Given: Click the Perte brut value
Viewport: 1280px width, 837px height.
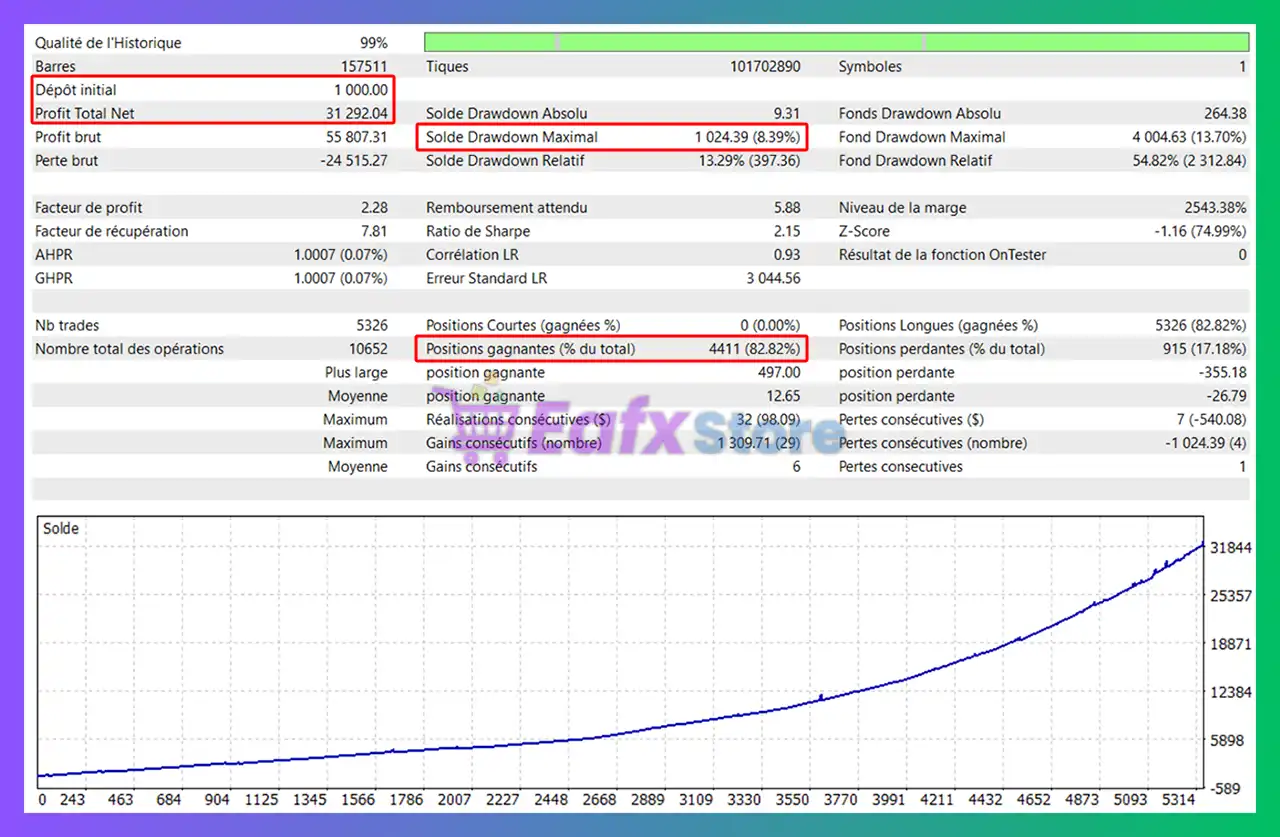Looking at the screenshot, I should pos(353,161).
